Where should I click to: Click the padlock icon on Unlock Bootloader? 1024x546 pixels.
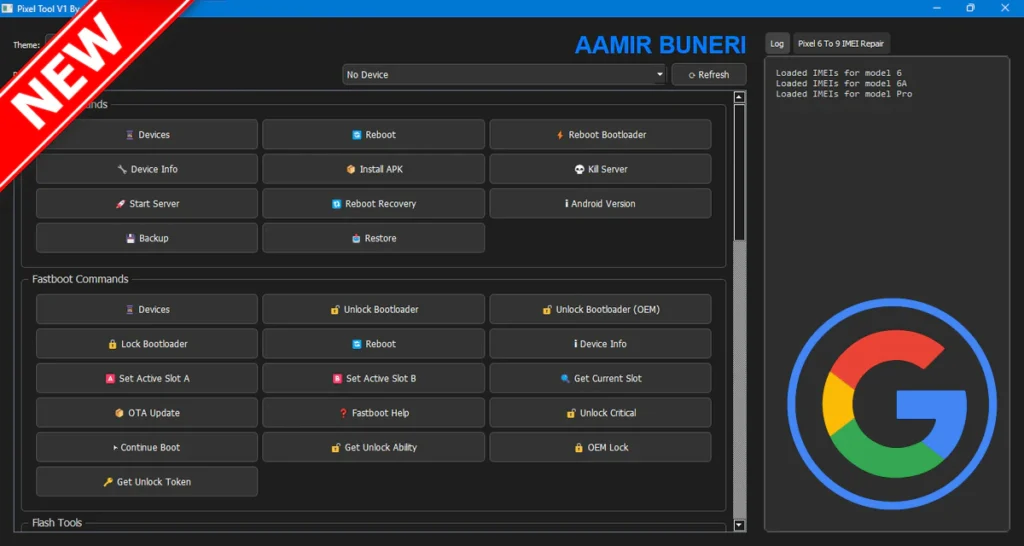pyautogui.click(x=335, y=310)
